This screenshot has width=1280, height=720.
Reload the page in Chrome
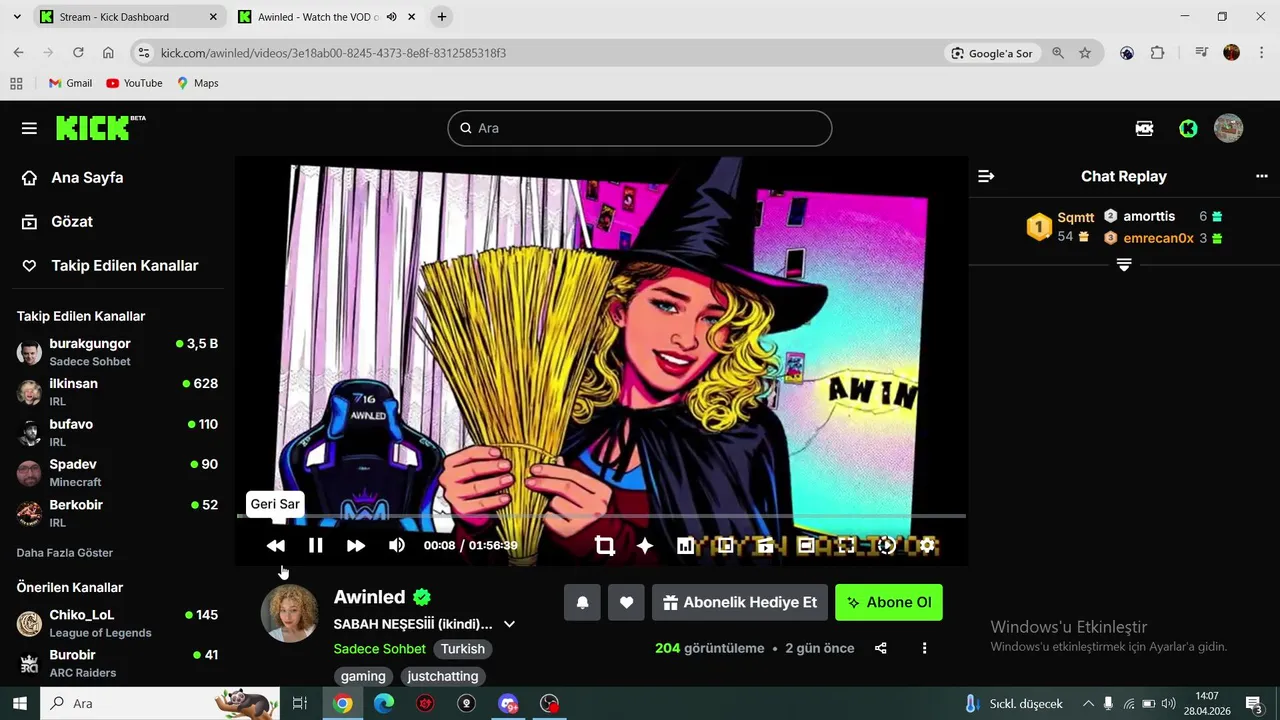click(78, 53)
